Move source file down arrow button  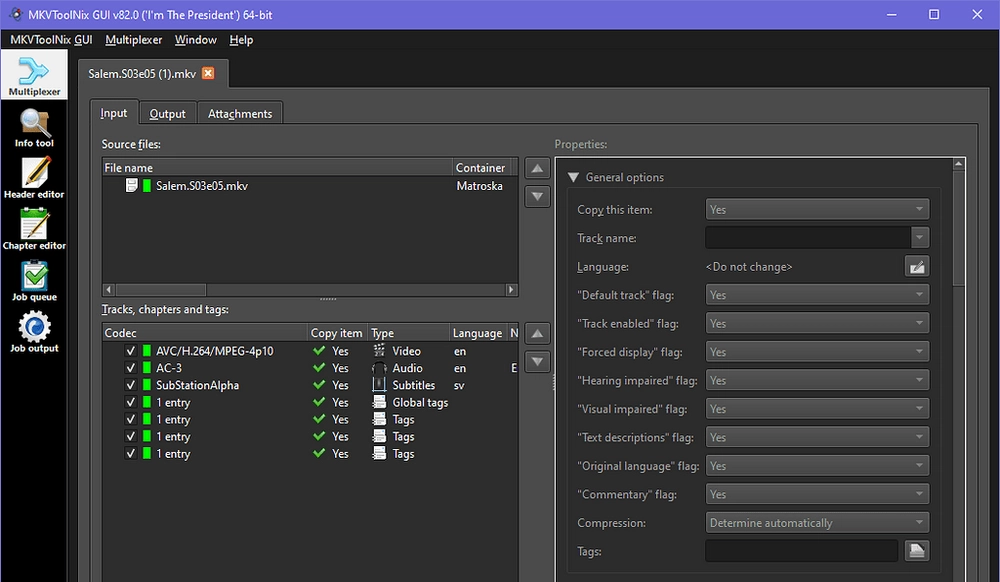pyautogui.click(x=537, y=196)
